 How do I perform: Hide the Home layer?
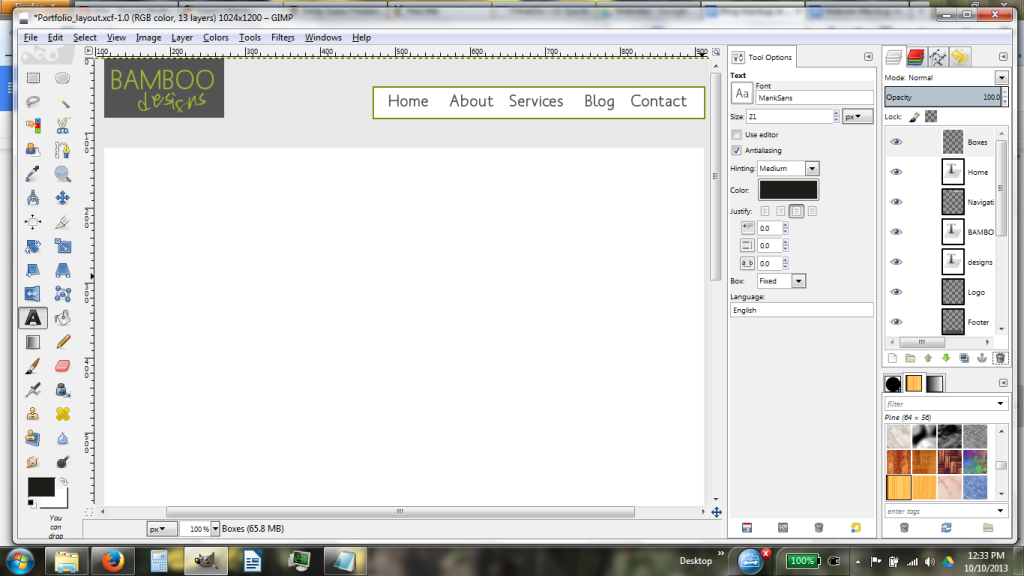(895, 171)
